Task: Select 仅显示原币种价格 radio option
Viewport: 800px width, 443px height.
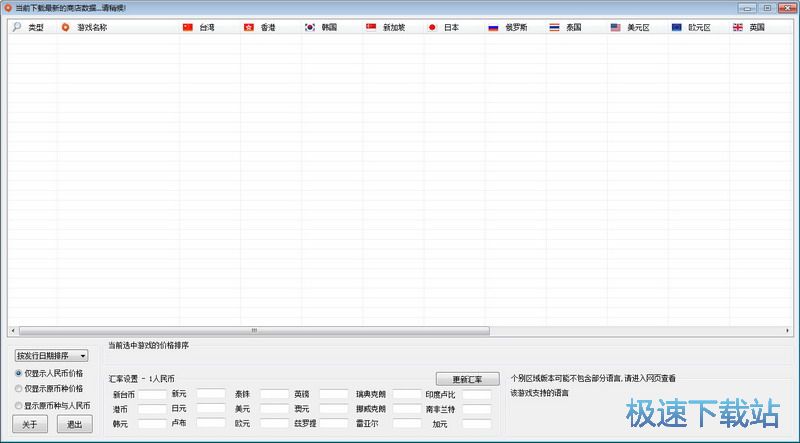Action: [x=19, y=388]
